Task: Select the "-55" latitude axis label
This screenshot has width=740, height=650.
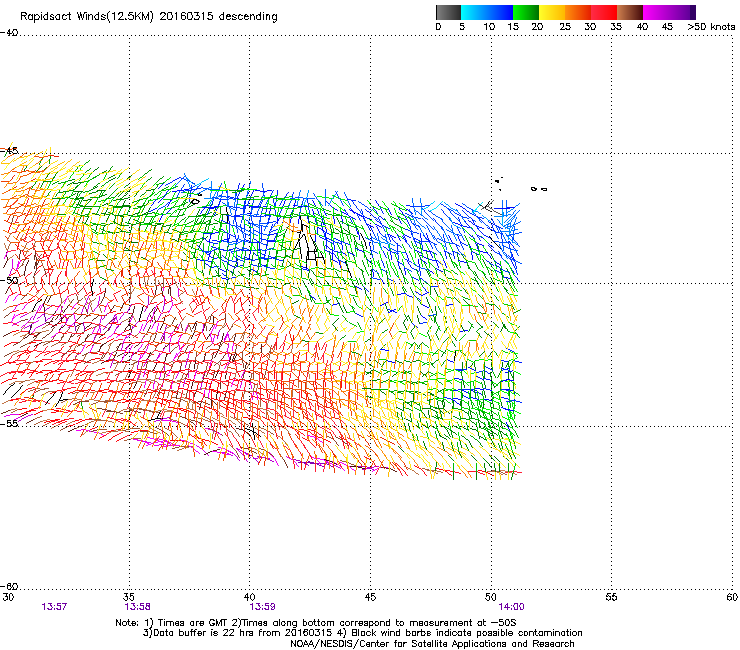Action: pos(9,423)
